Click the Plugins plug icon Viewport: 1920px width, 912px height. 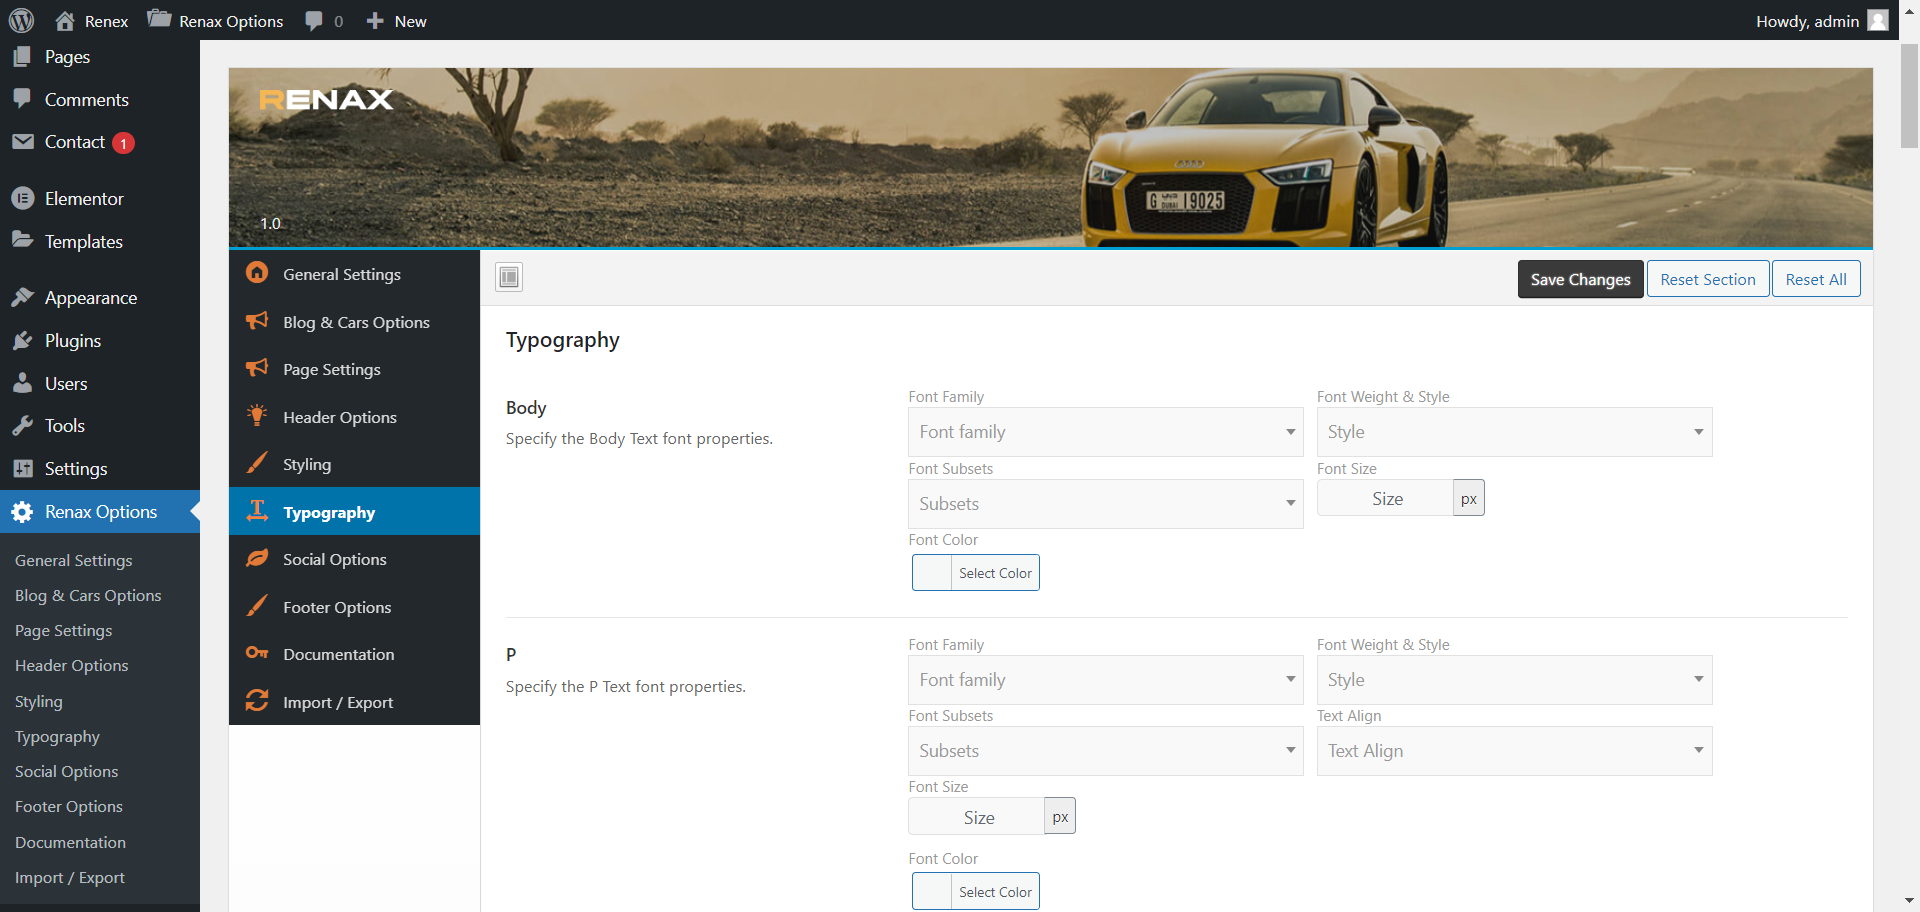coord(22,340)
